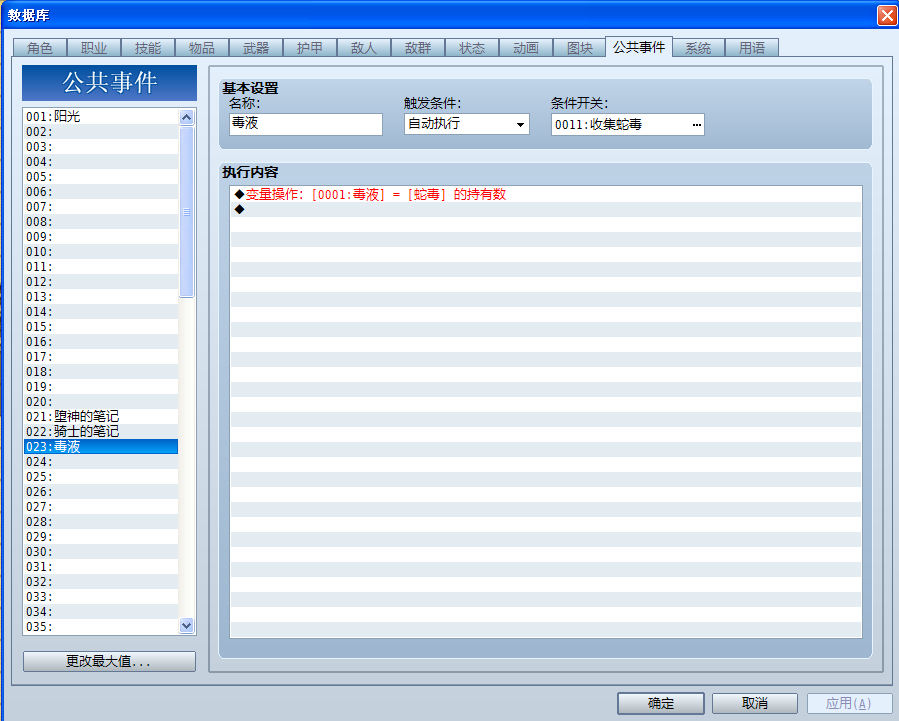
Task: Select empty event slot 012
Action: pyautogui.click(x=101, y=281)
